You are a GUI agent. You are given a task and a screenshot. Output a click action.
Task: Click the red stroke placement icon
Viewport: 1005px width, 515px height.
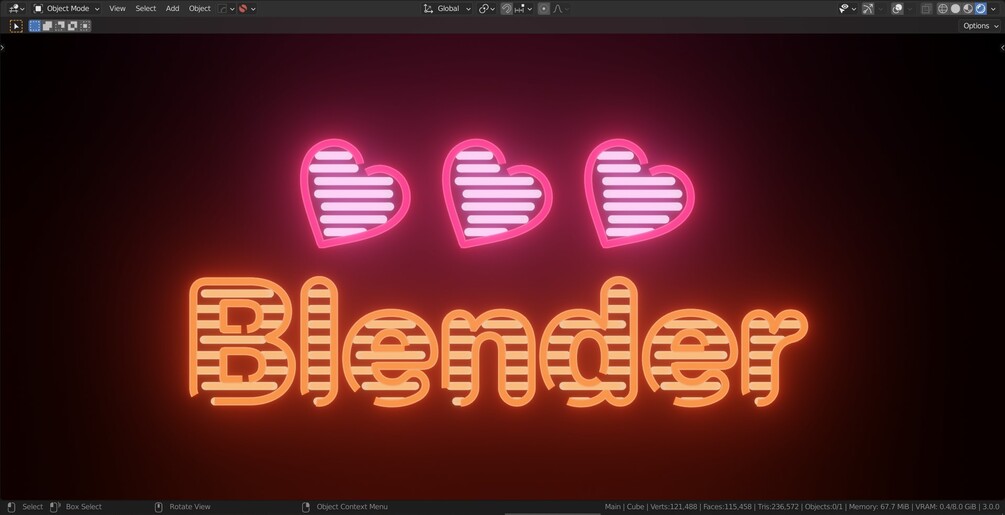pyautogui.click(x=243, y=8)
